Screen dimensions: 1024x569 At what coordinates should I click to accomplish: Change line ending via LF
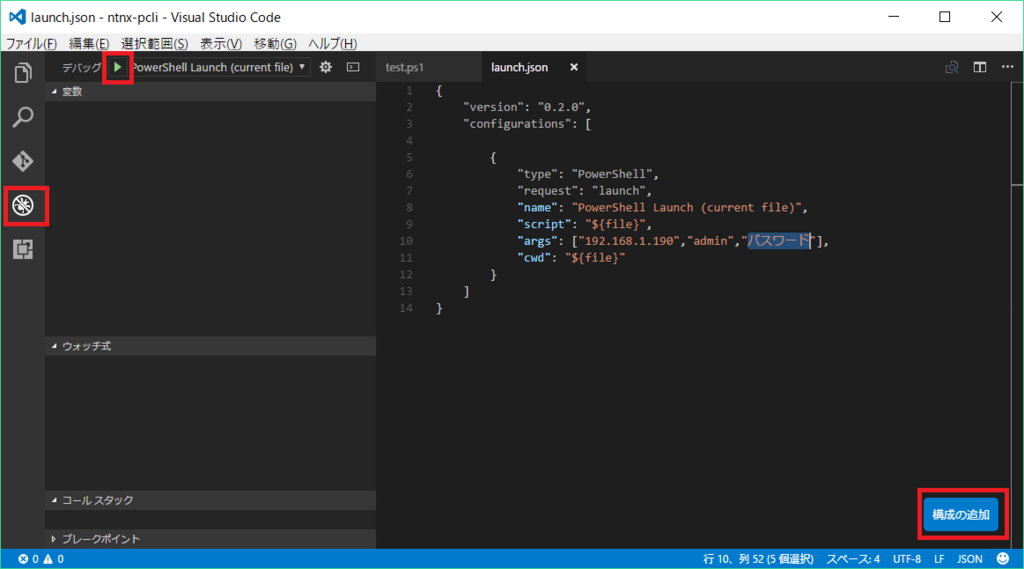click(x=939, y=559)
